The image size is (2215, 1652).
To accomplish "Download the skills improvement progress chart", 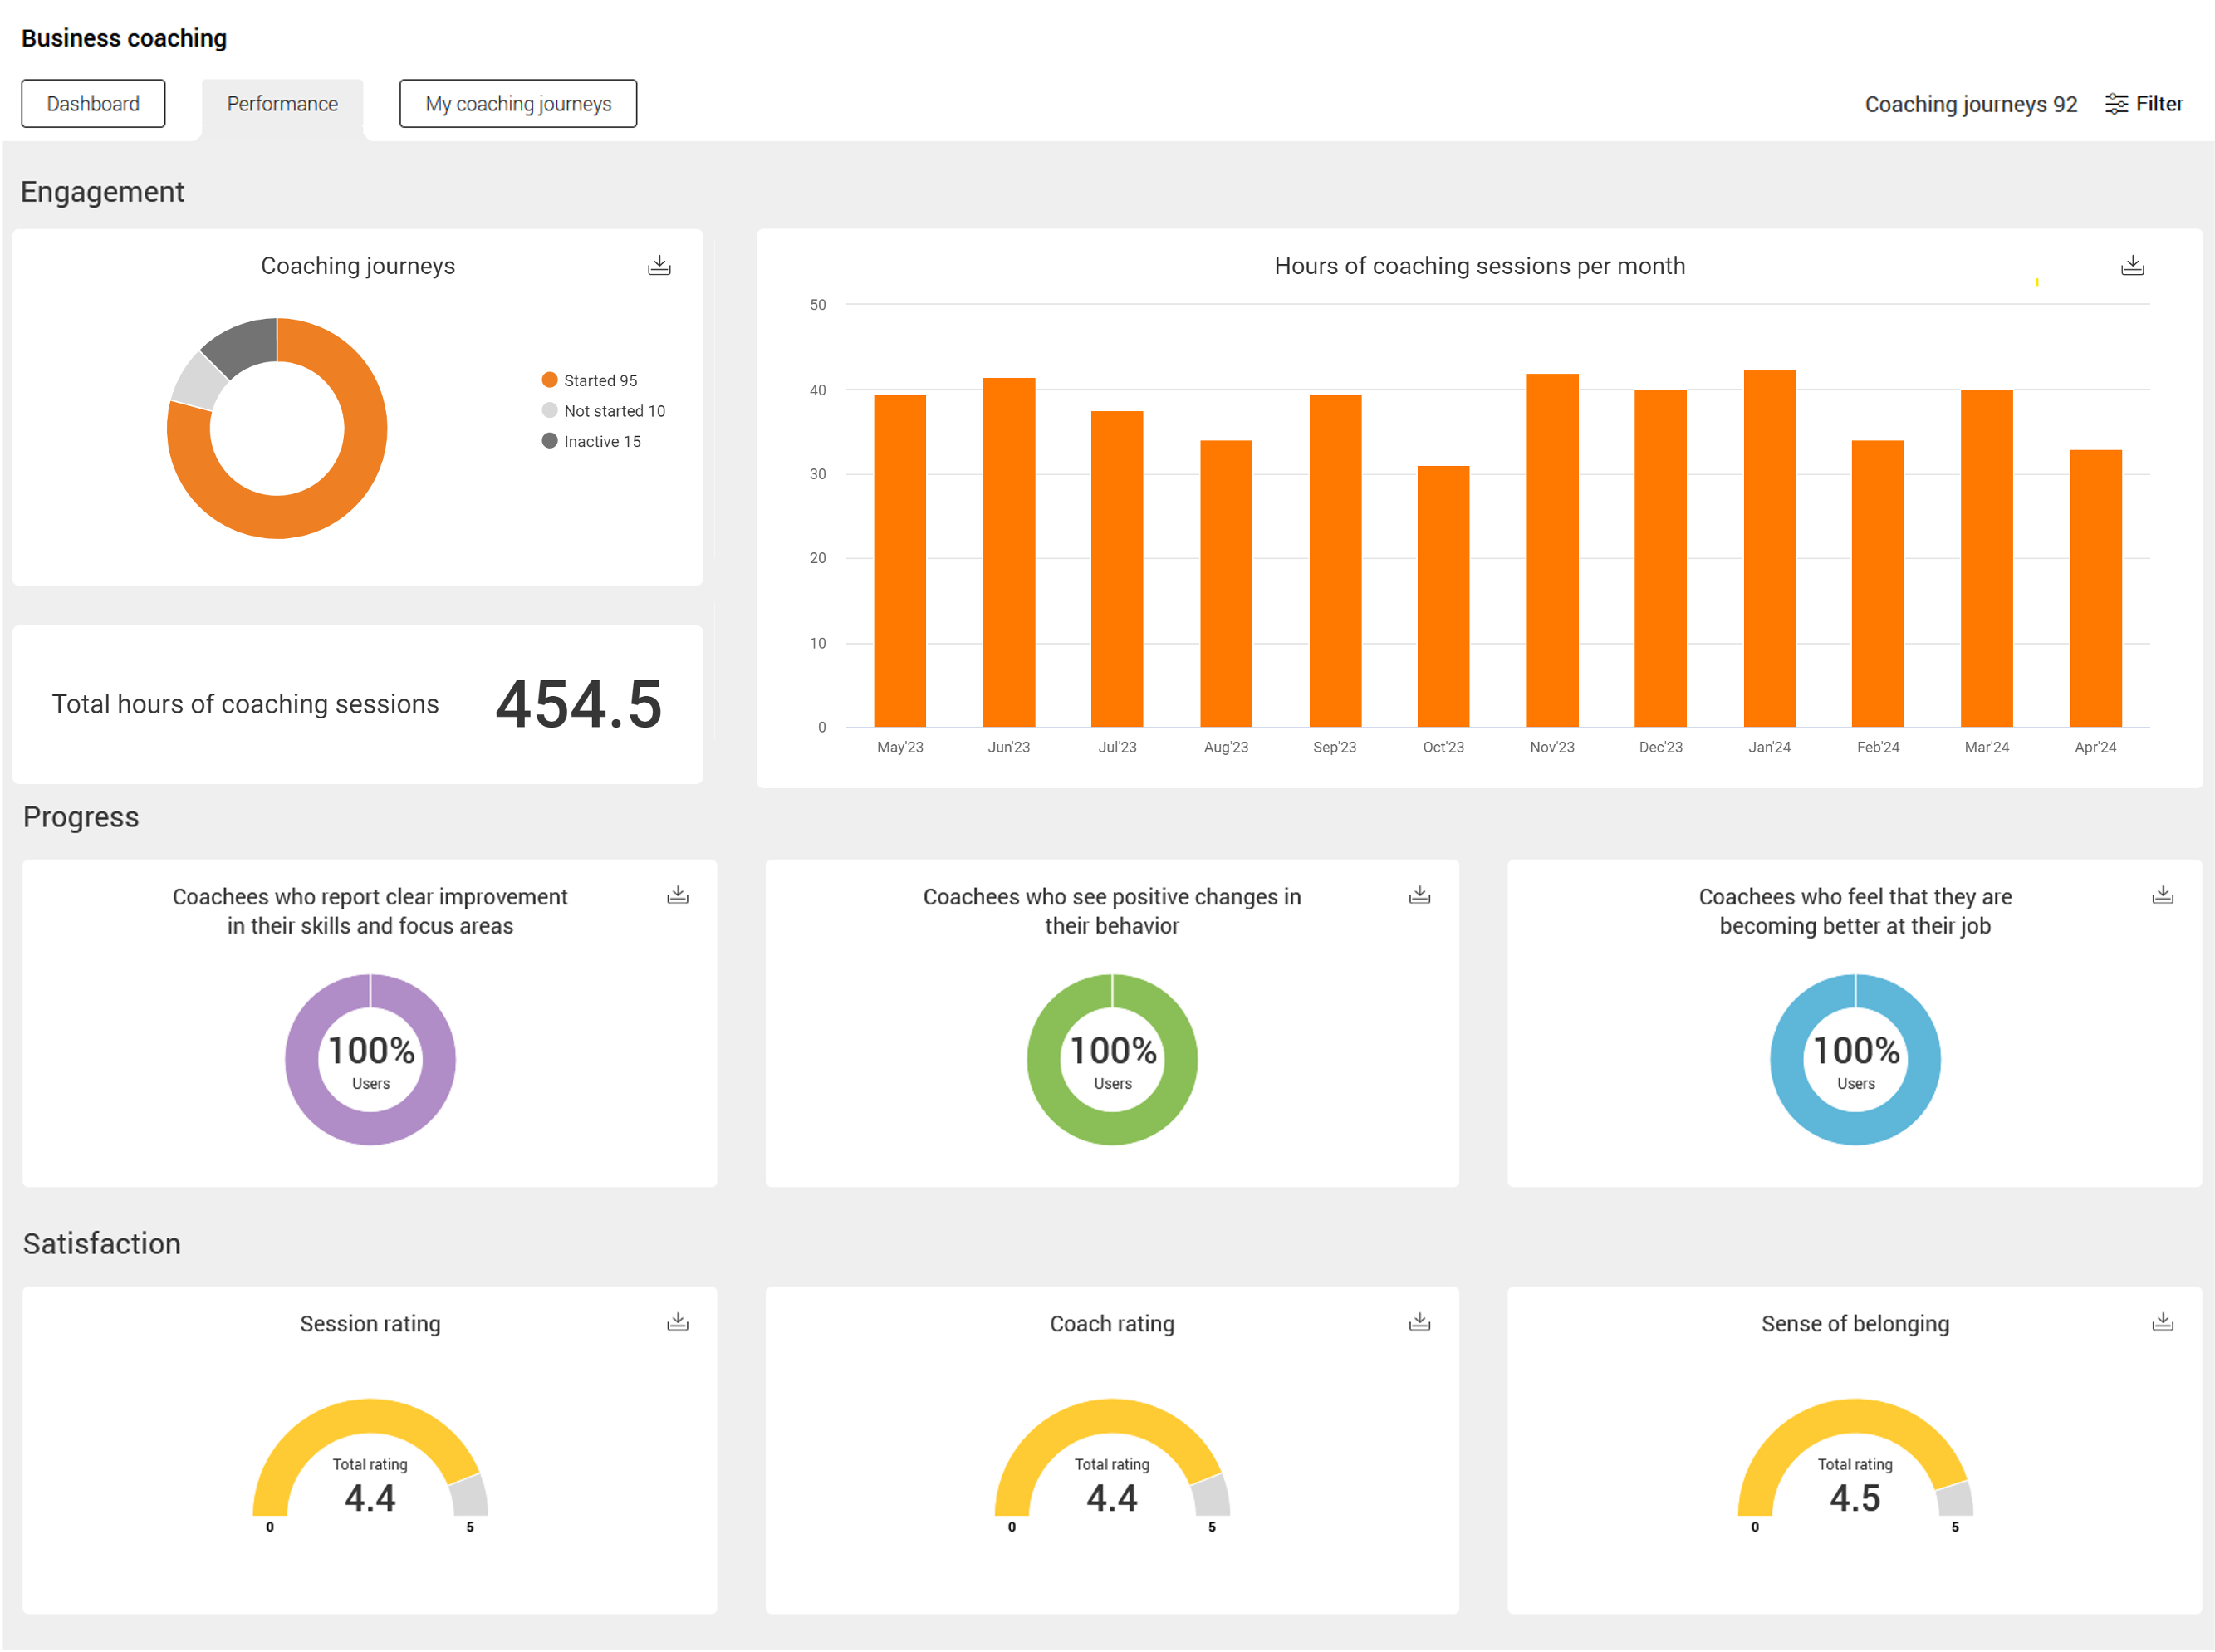I will [677, 895].
